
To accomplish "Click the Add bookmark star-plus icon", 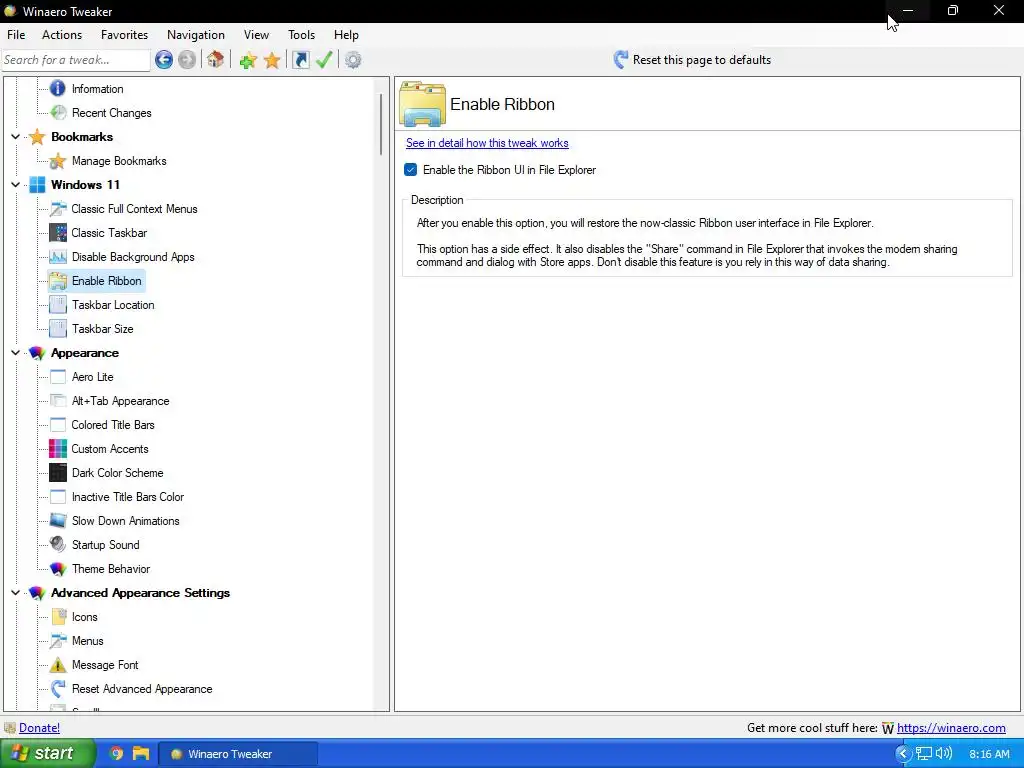I will 248,60.
